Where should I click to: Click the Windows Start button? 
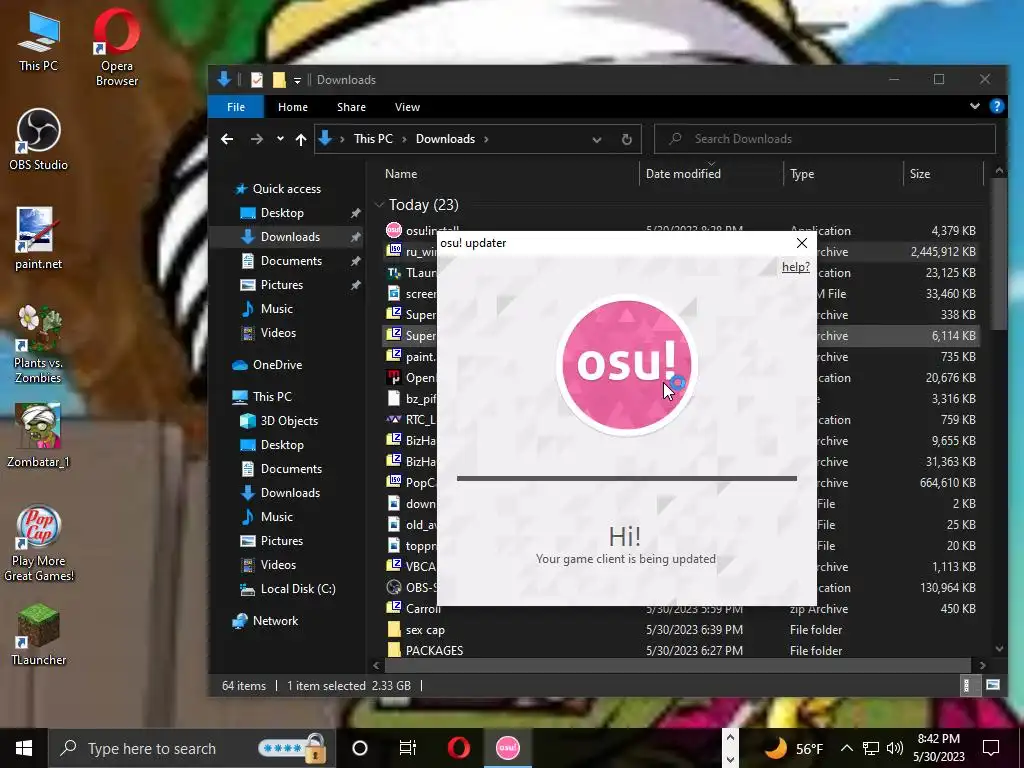(24, 748)
